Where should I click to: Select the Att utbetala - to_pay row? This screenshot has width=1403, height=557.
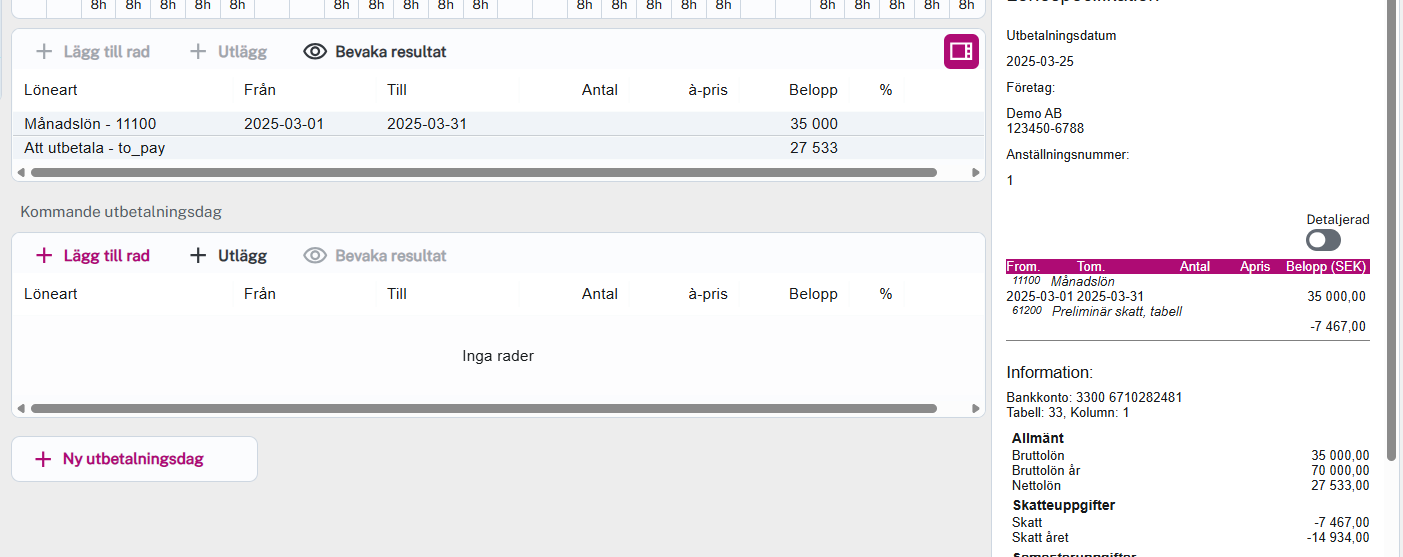point(94,148)
